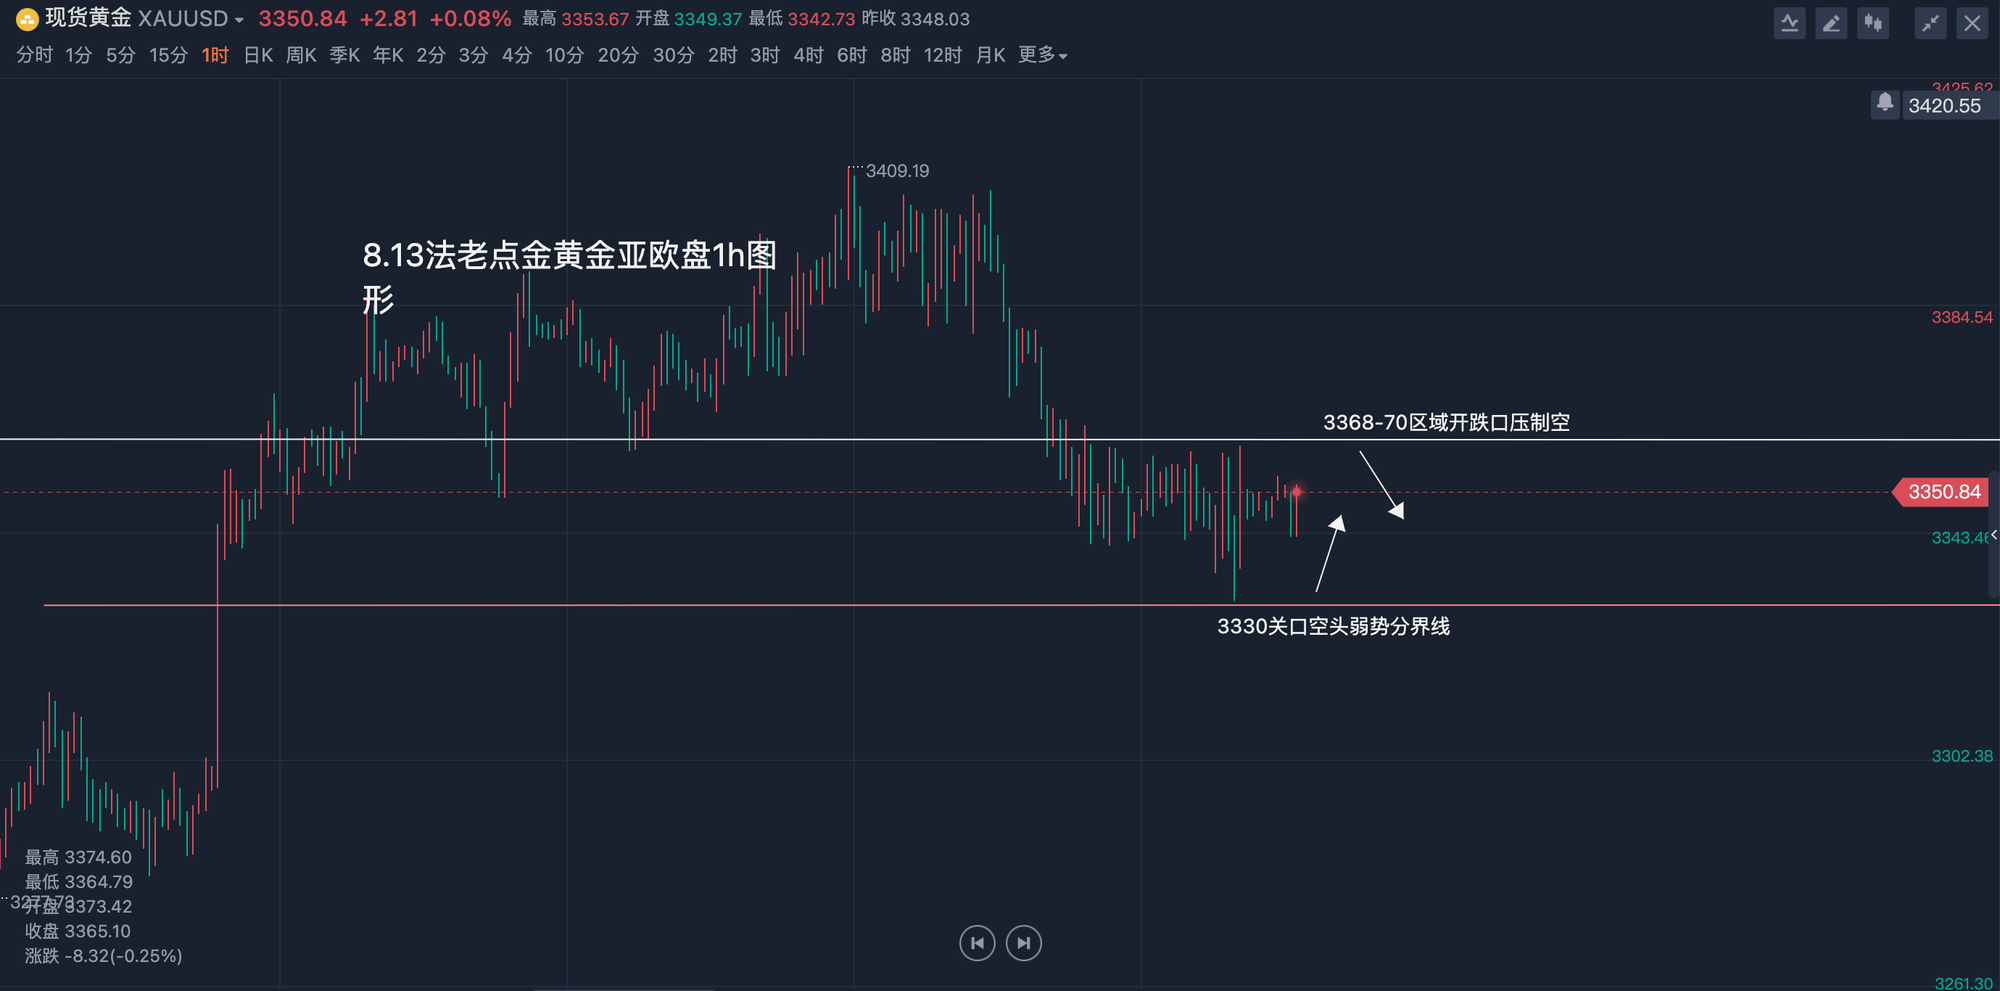Select the 30分 timeframe
Viewport: 2000px width, 991px height.
pyautogui.click(x=673, y=55)
